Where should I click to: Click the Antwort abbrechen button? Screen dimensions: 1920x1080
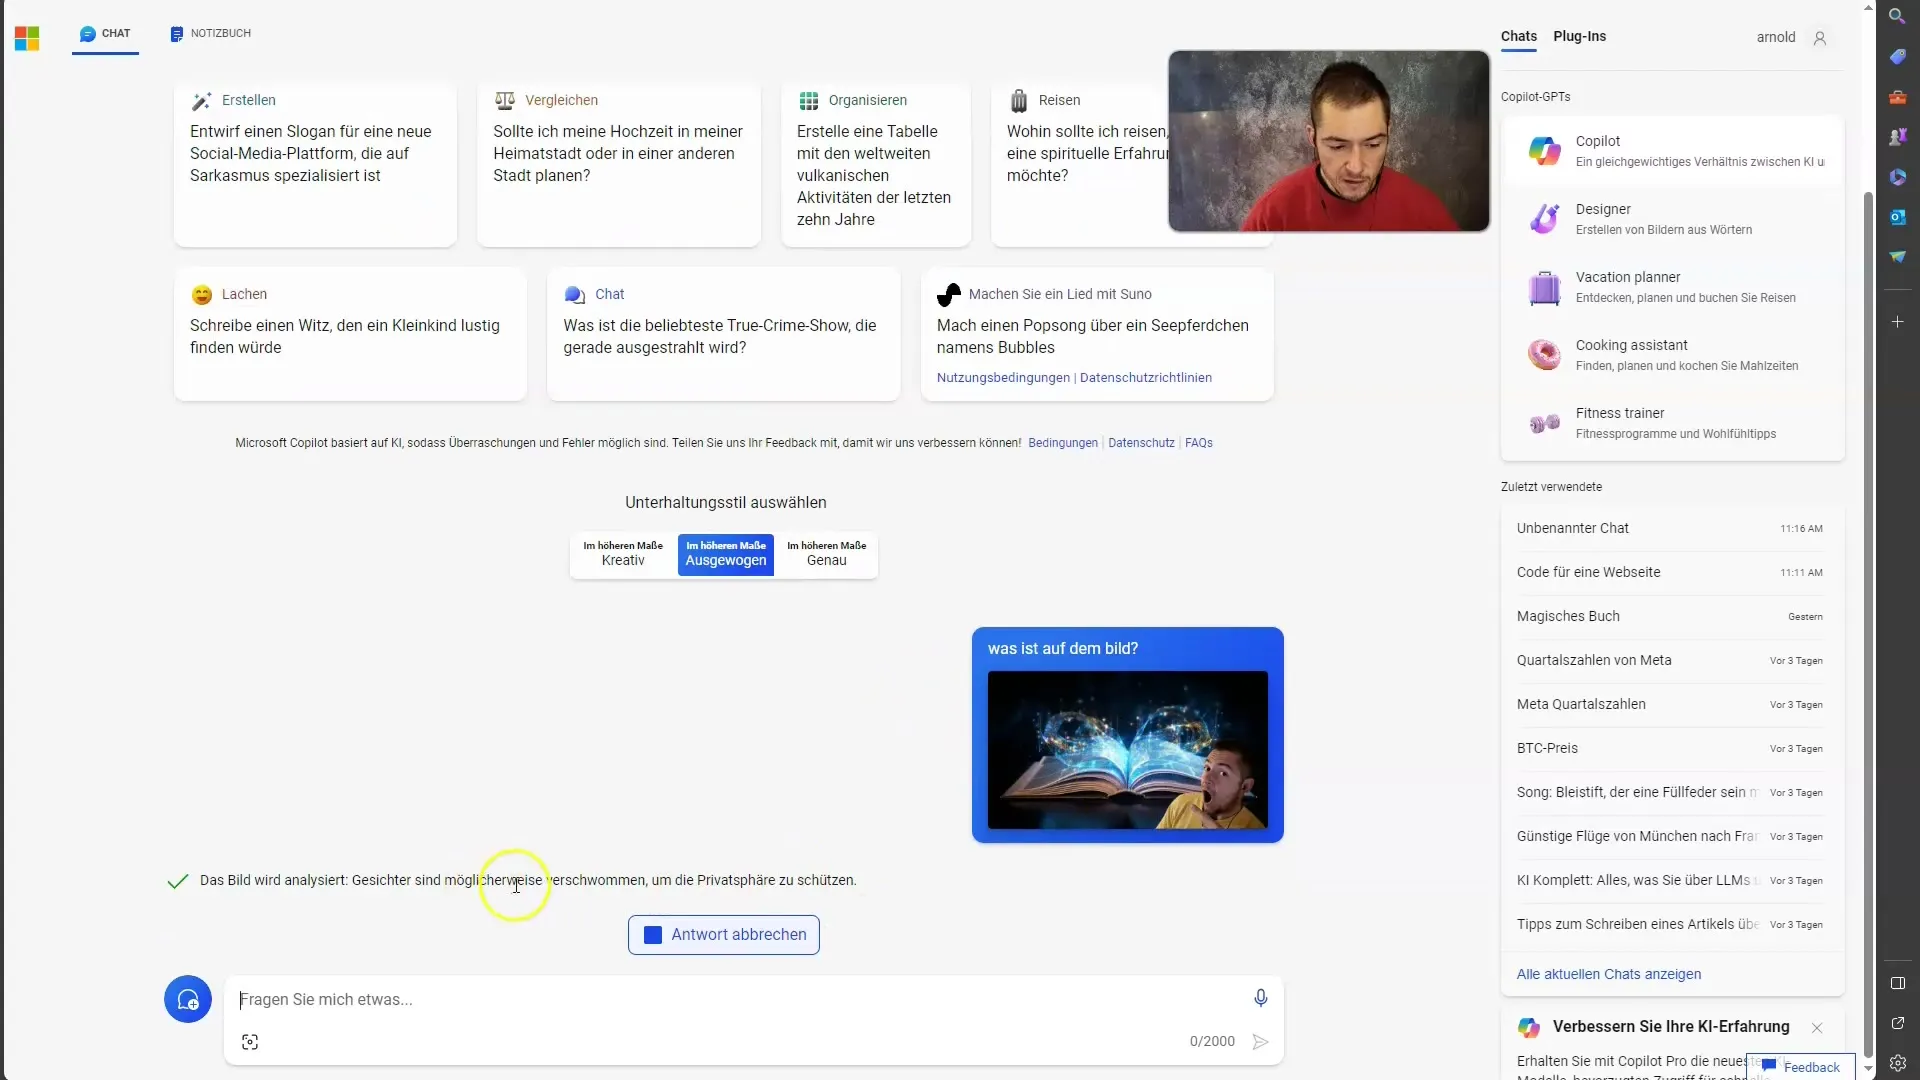pyautogui.click(x=724, y=934)
